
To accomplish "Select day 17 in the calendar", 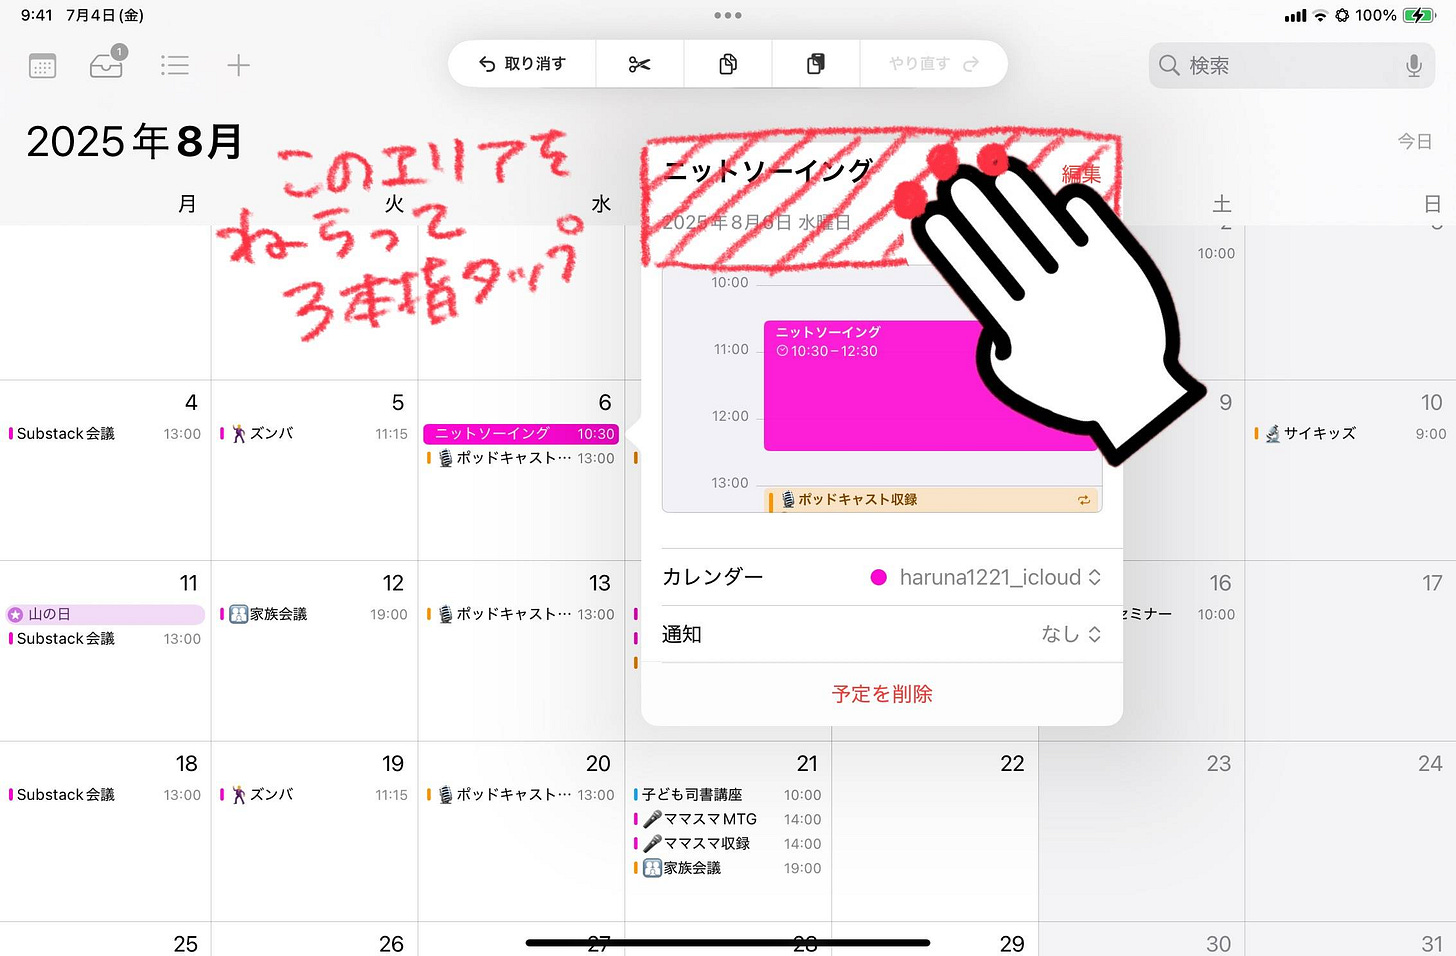I will pyautogui.click(x=1432, y=583).
